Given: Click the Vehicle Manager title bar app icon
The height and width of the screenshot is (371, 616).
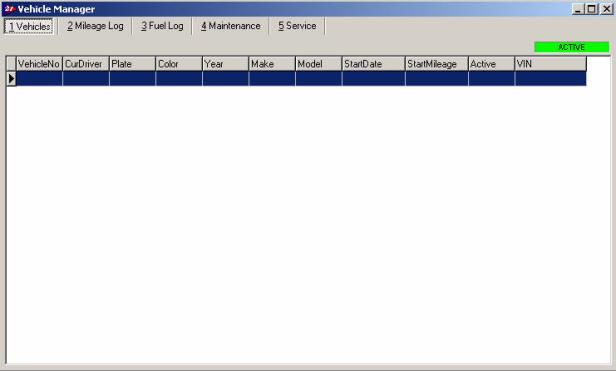Looking at the screenshot, I should pyautogui.click(x=9, y=9).
